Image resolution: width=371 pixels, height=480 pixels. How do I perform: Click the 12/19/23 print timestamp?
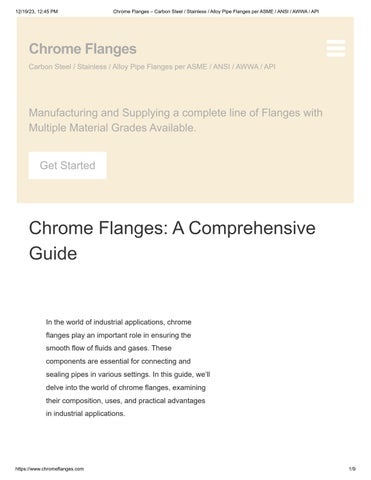click(x=37, y=11)
